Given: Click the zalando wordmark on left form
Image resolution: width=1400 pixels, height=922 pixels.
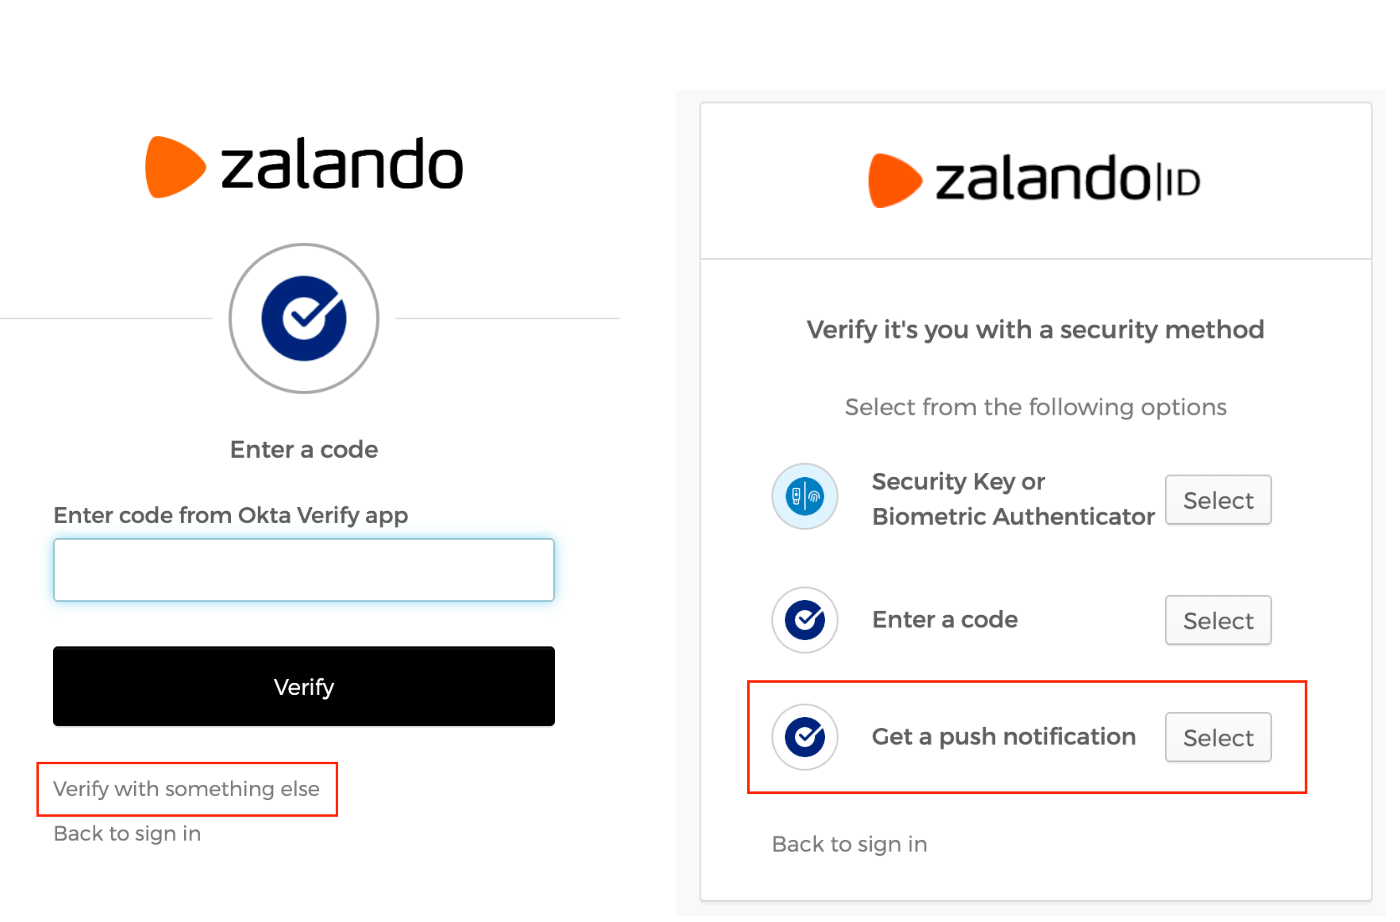Looking at the screenshot, I should click(342, 165).
